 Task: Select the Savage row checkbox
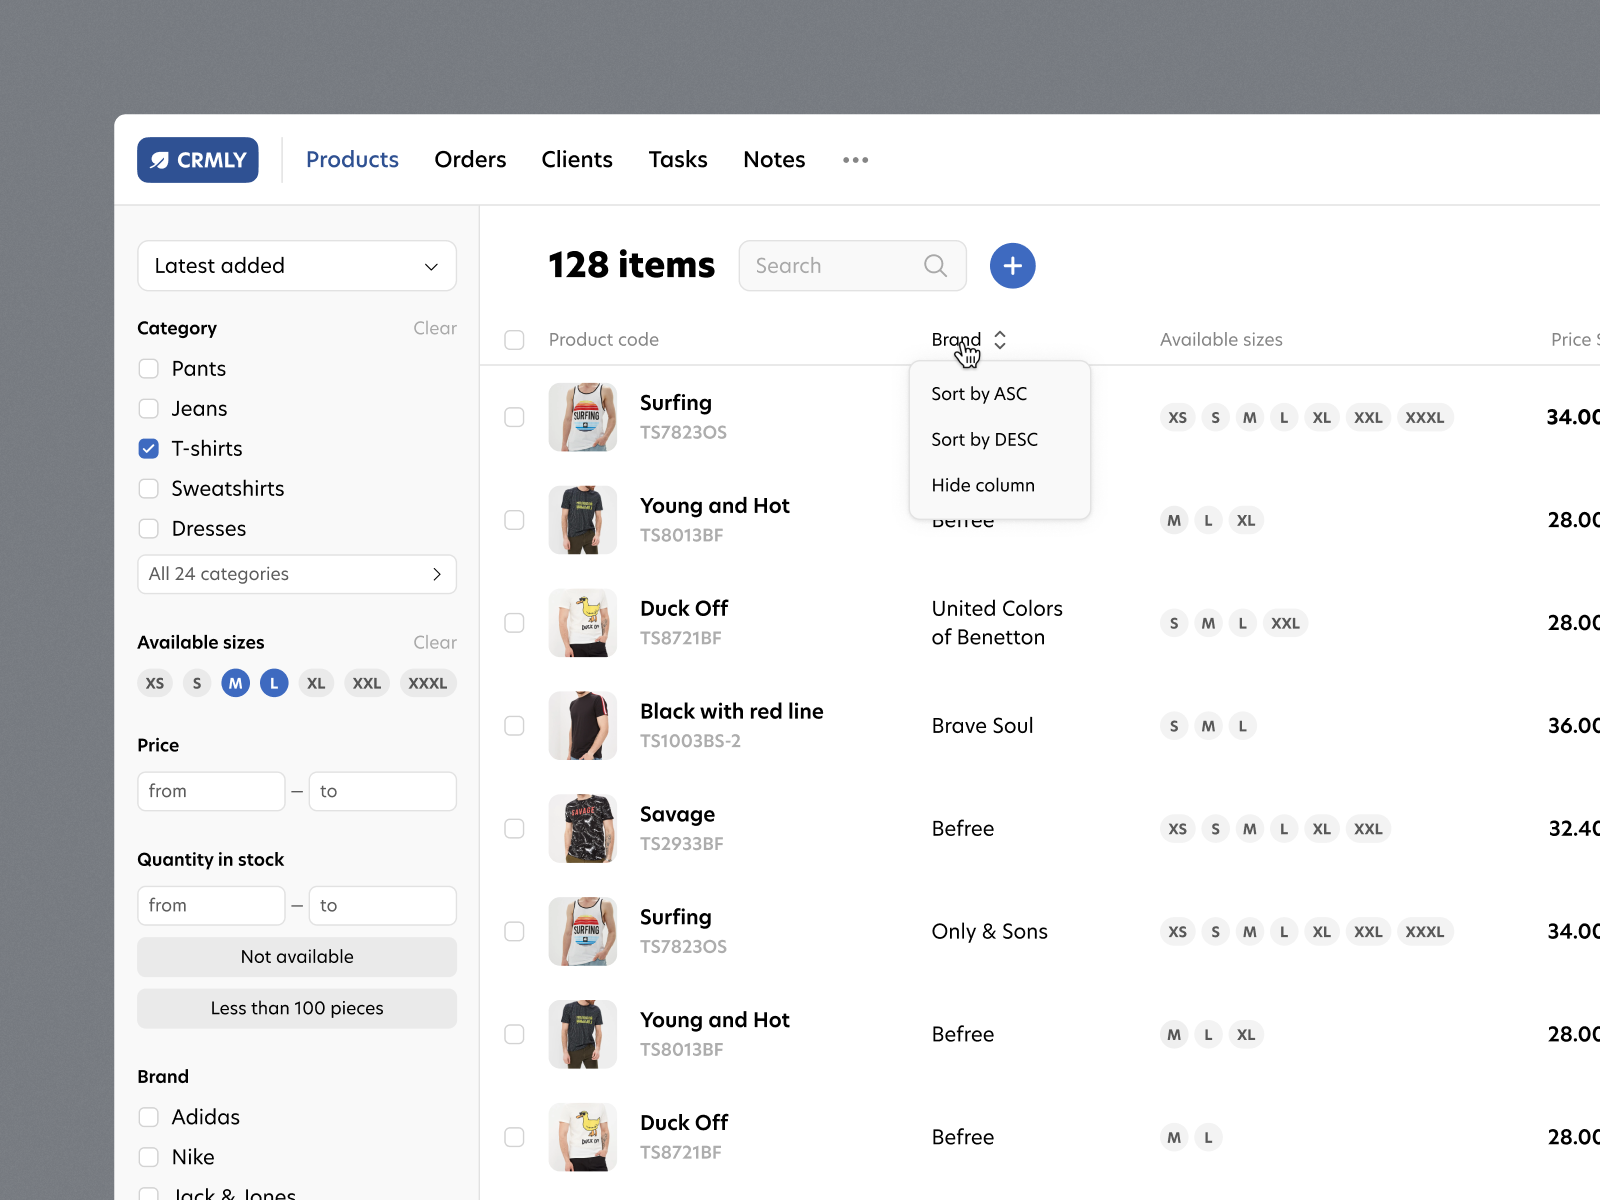point(514,829)
